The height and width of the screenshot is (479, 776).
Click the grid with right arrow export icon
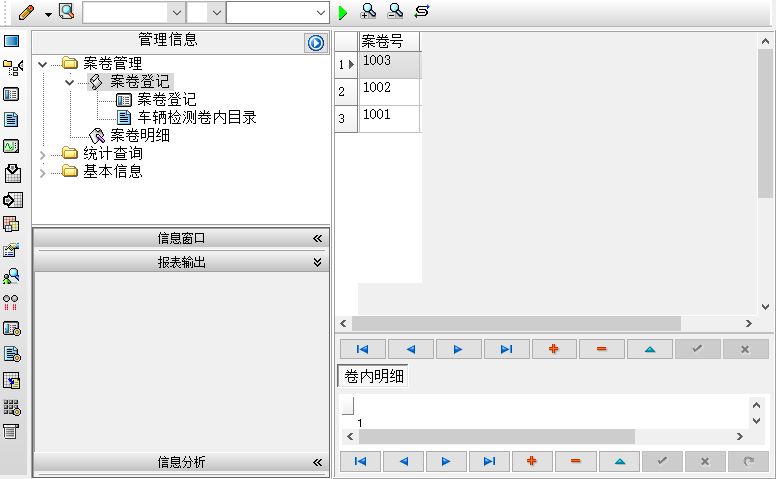pyautogui.click(x=13, y=200)
